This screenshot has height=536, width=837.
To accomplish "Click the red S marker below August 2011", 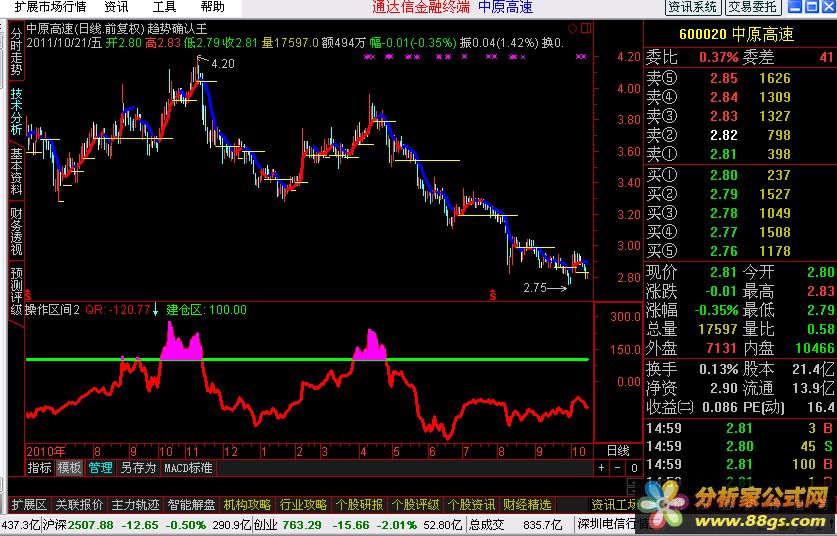I will (493, 295).
